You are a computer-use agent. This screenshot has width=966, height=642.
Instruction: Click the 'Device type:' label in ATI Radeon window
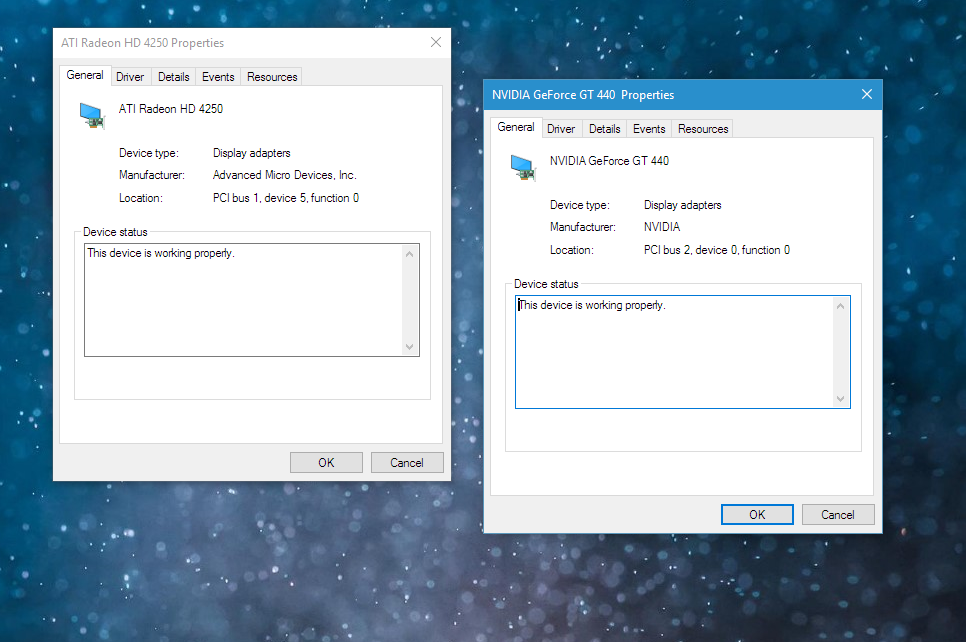coord(149,153)
